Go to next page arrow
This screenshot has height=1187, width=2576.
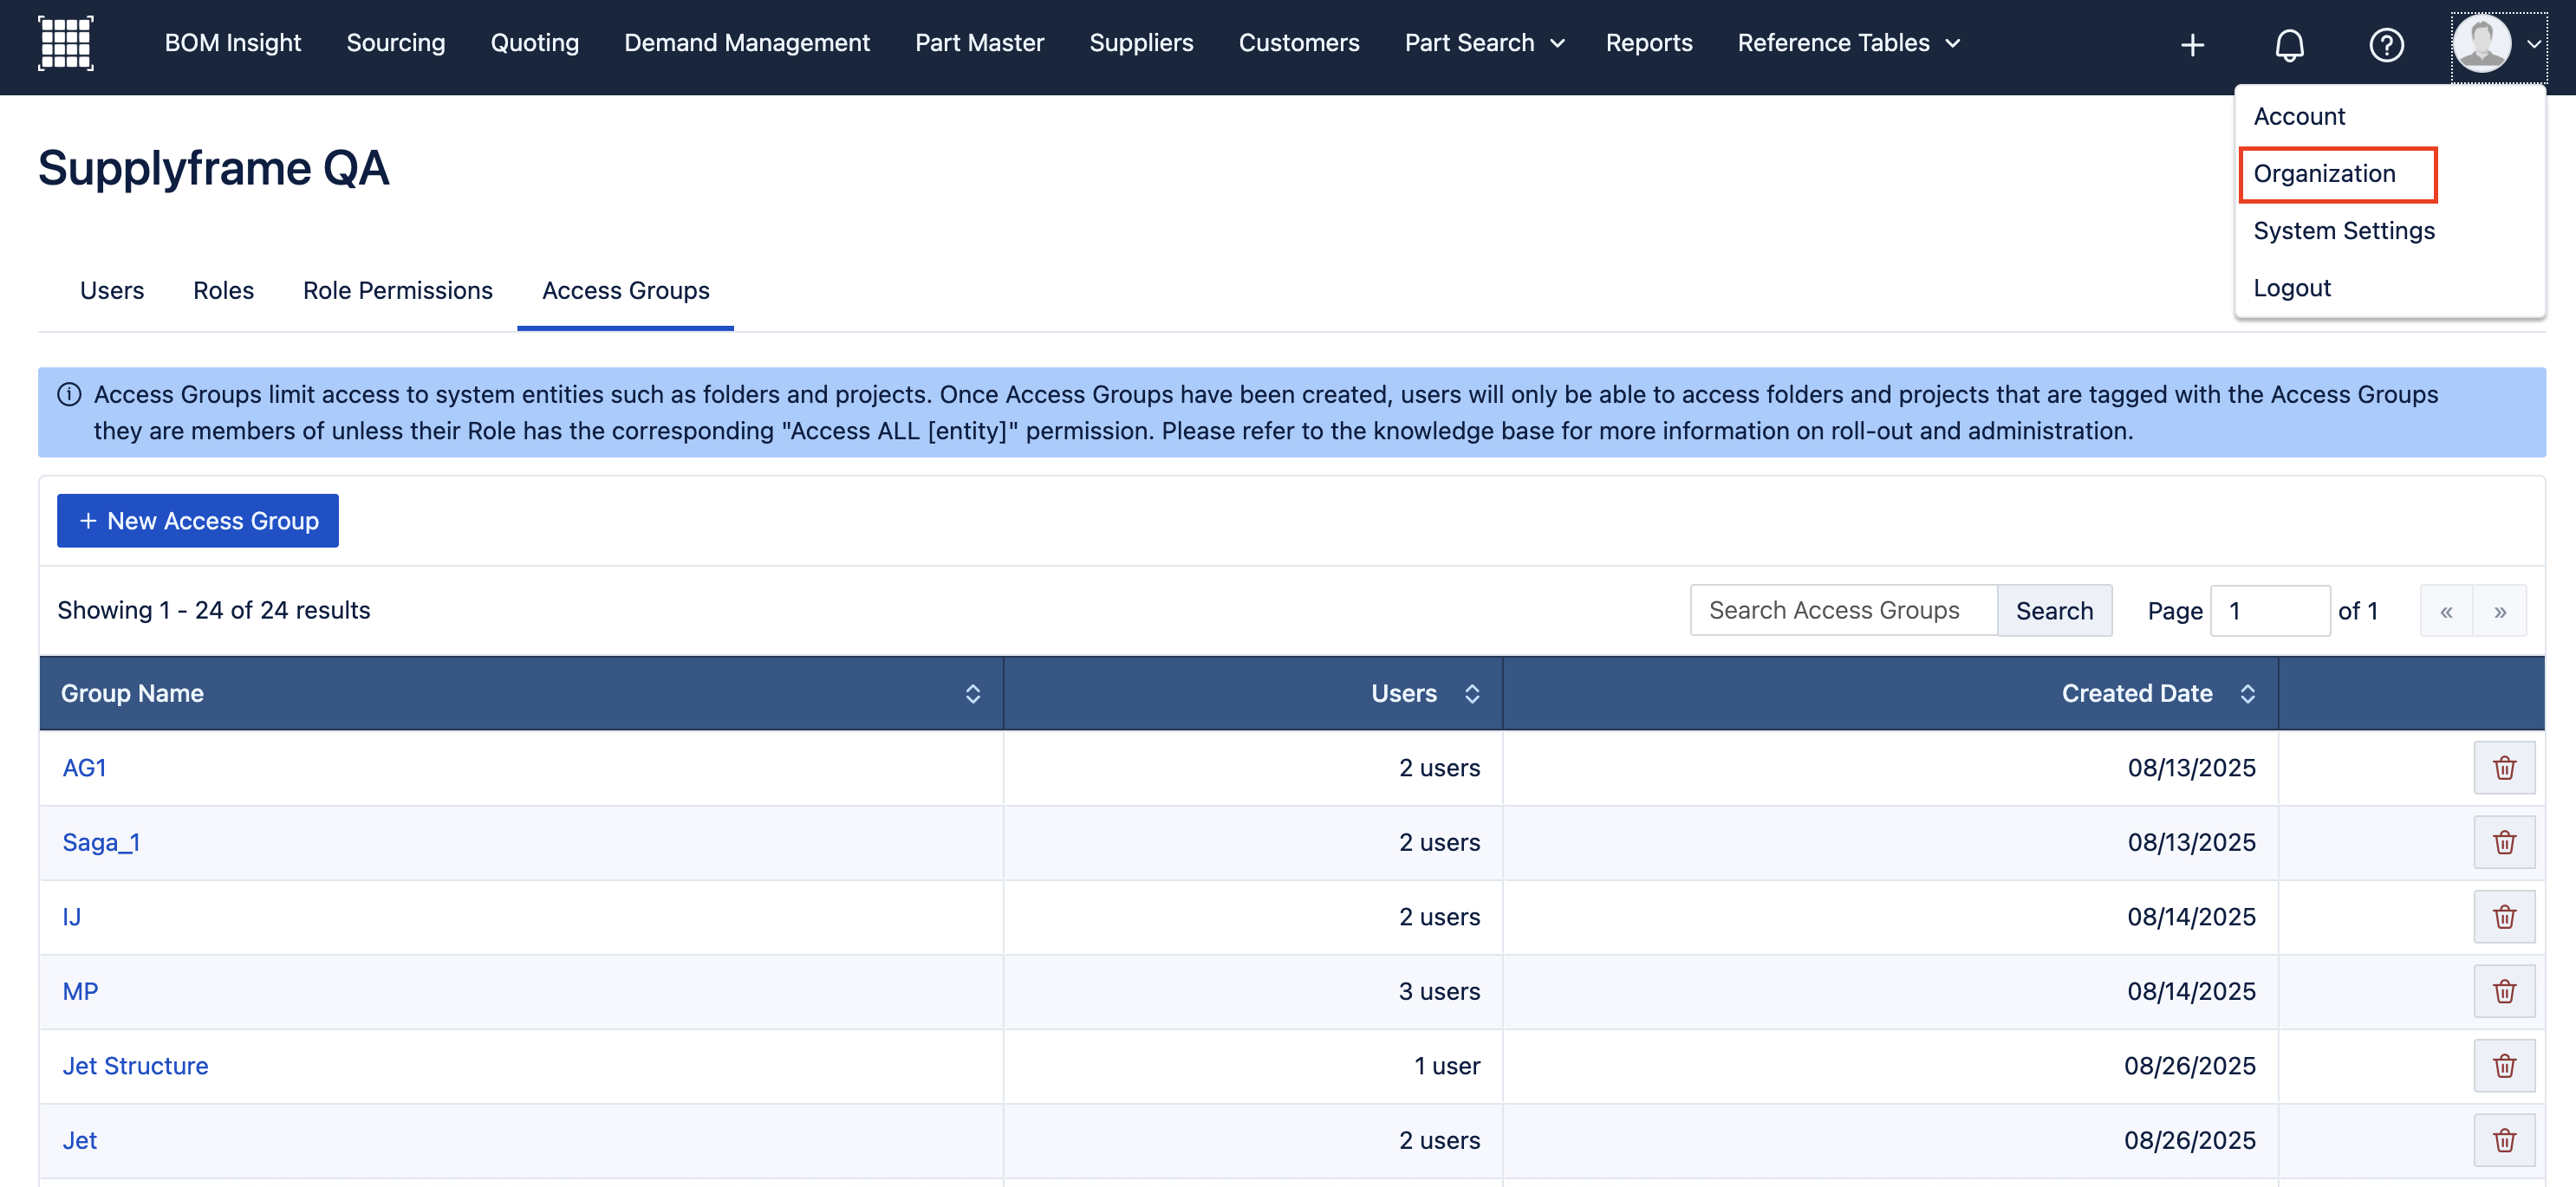point(2499,611)
